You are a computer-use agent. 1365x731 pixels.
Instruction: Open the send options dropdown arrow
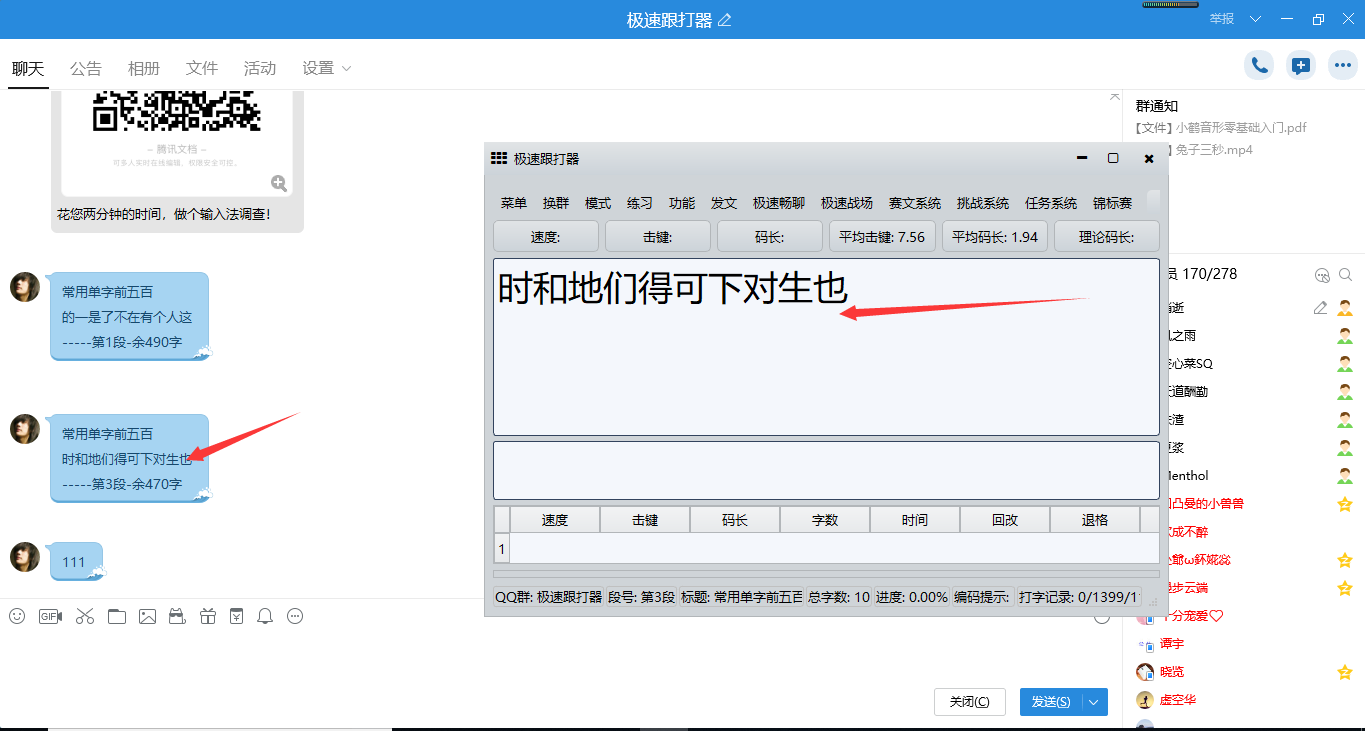tap(1094, 702)
